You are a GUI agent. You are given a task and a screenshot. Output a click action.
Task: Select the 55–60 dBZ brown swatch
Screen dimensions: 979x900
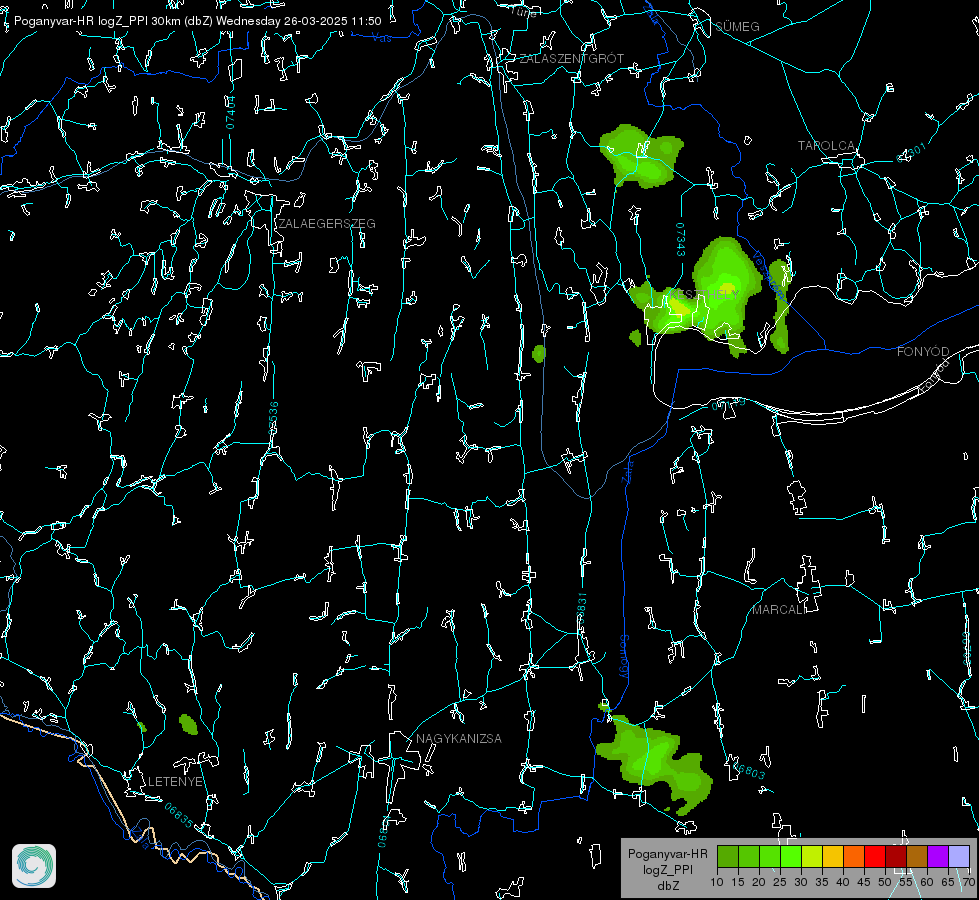point(917,856)
